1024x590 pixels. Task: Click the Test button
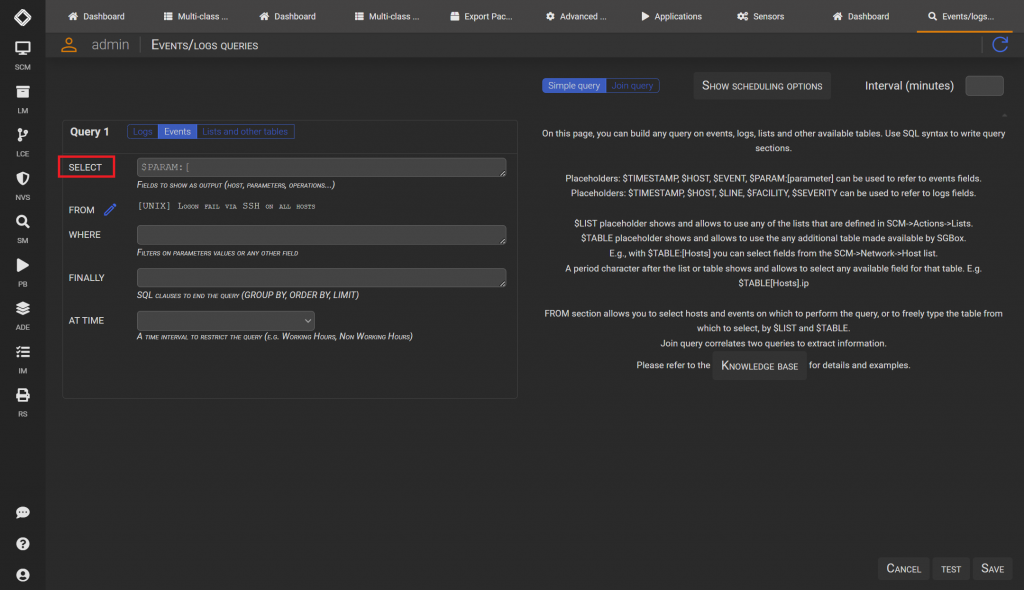point(950,568)
